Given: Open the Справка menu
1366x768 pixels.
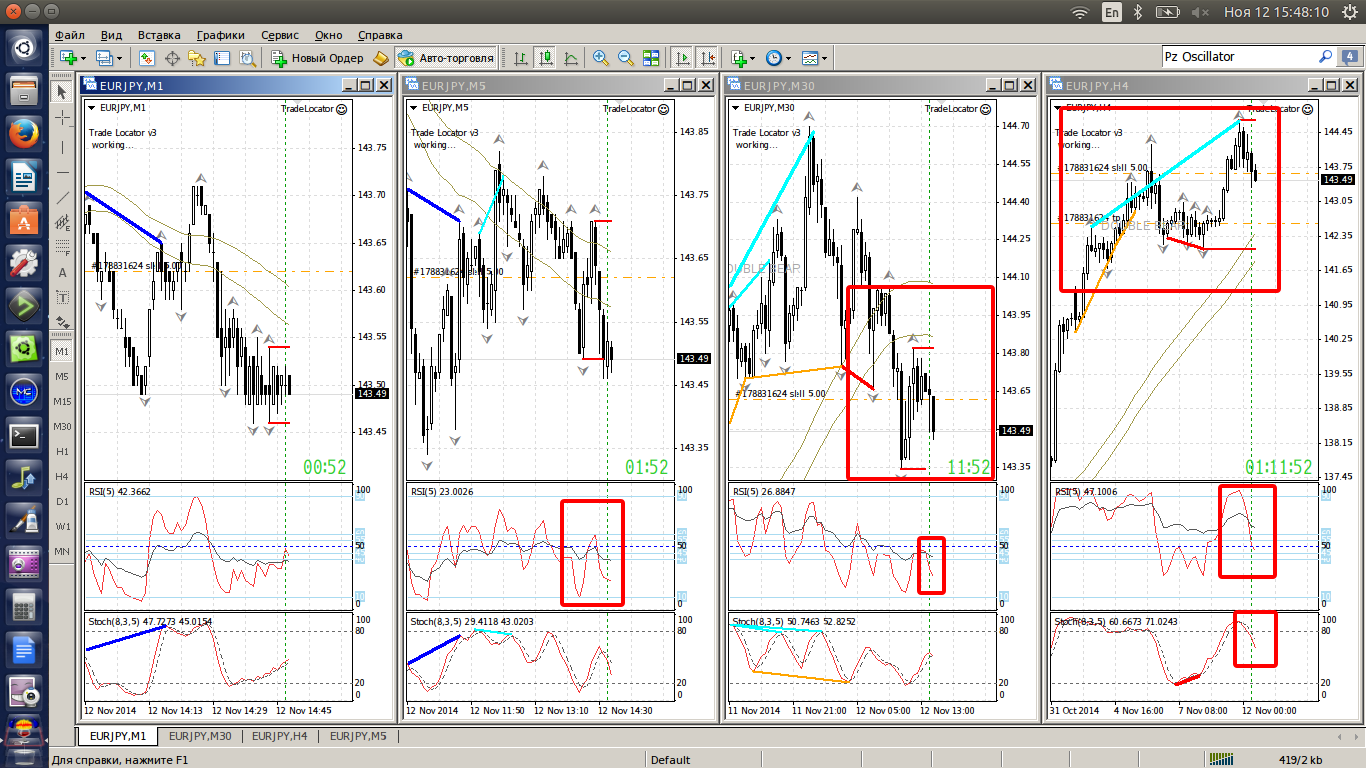Looking at the screenshot, I should [379, 34].
